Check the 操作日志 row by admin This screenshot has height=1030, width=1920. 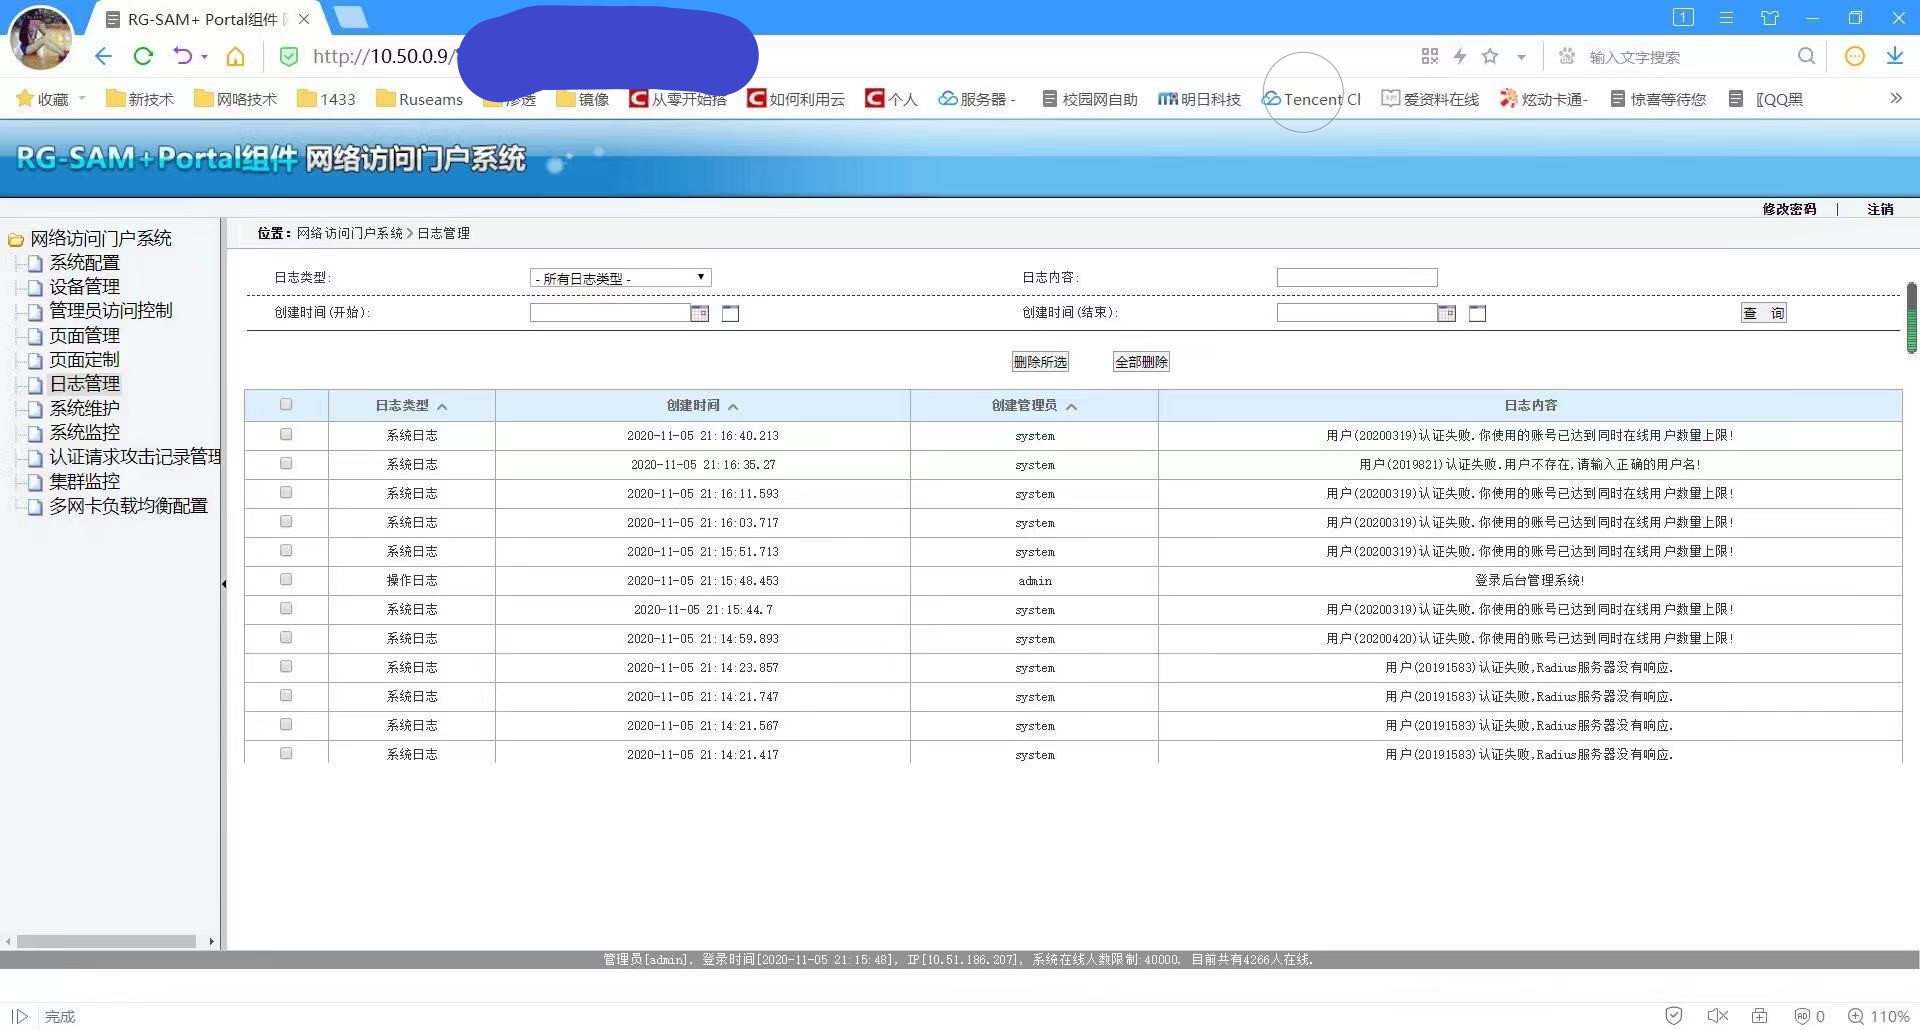tap(286, 579)
